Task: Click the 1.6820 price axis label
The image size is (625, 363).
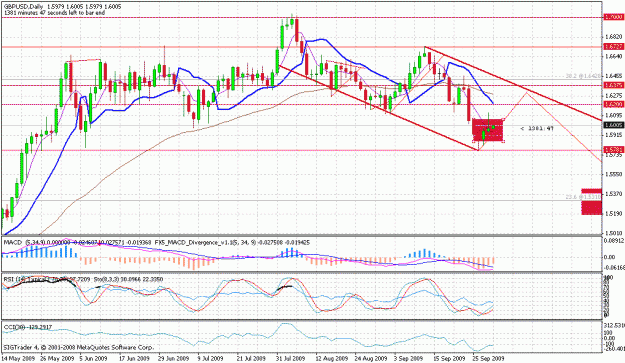Action: [613, 37]
